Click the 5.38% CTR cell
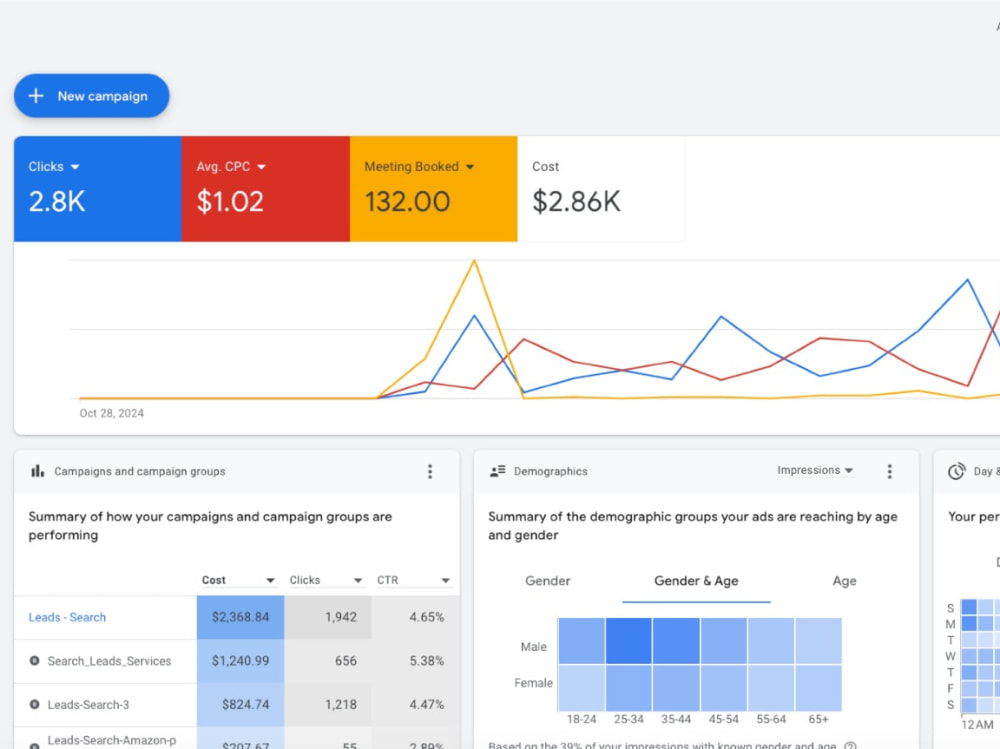 (x=415, y=661)
